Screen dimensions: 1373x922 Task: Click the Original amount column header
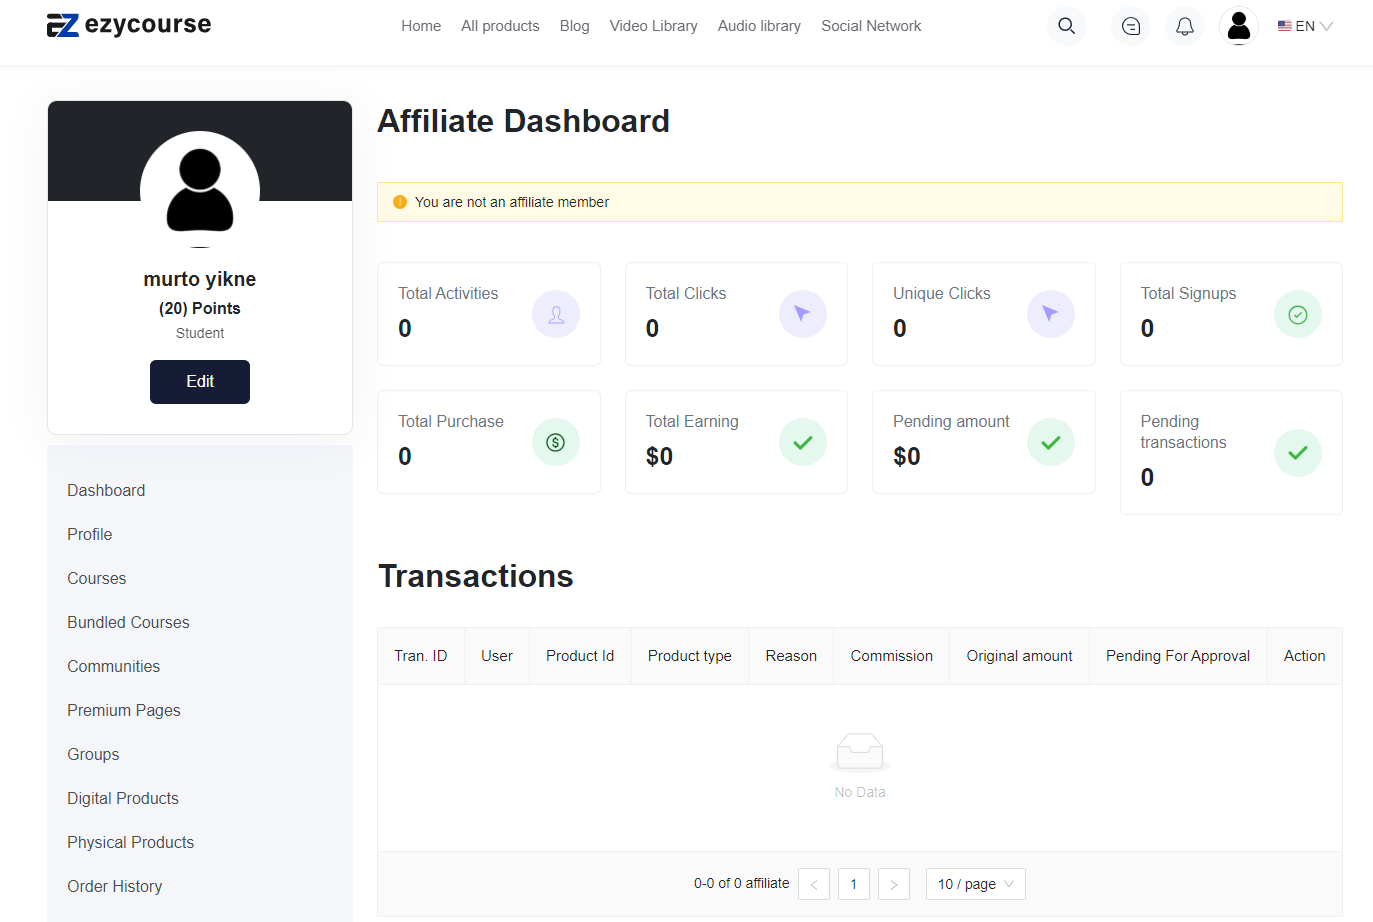1020,656
